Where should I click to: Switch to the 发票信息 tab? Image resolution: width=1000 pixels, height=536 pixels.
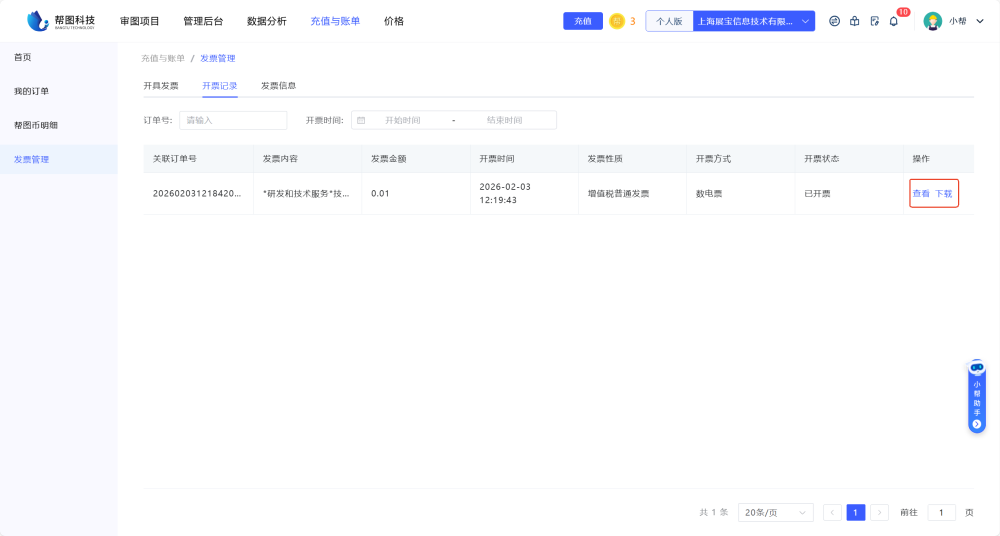278,86
